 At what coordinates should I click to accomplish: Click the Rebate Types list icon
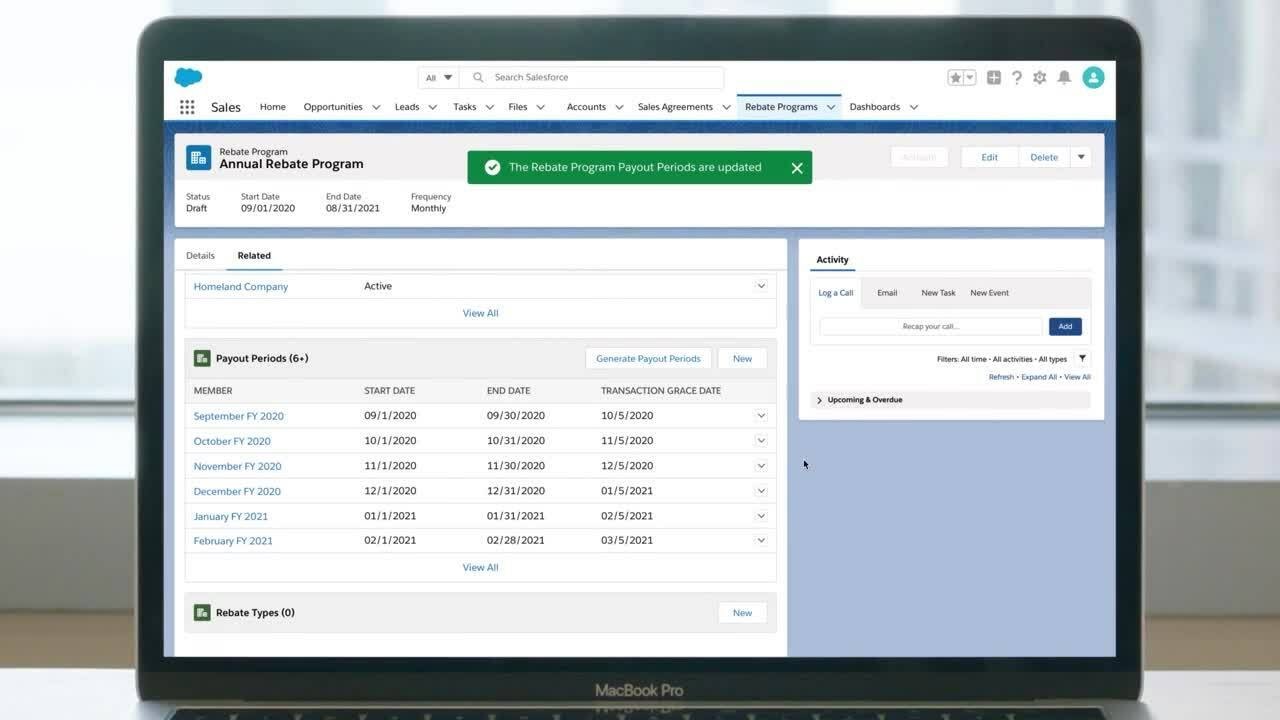(x=202, y=612)
